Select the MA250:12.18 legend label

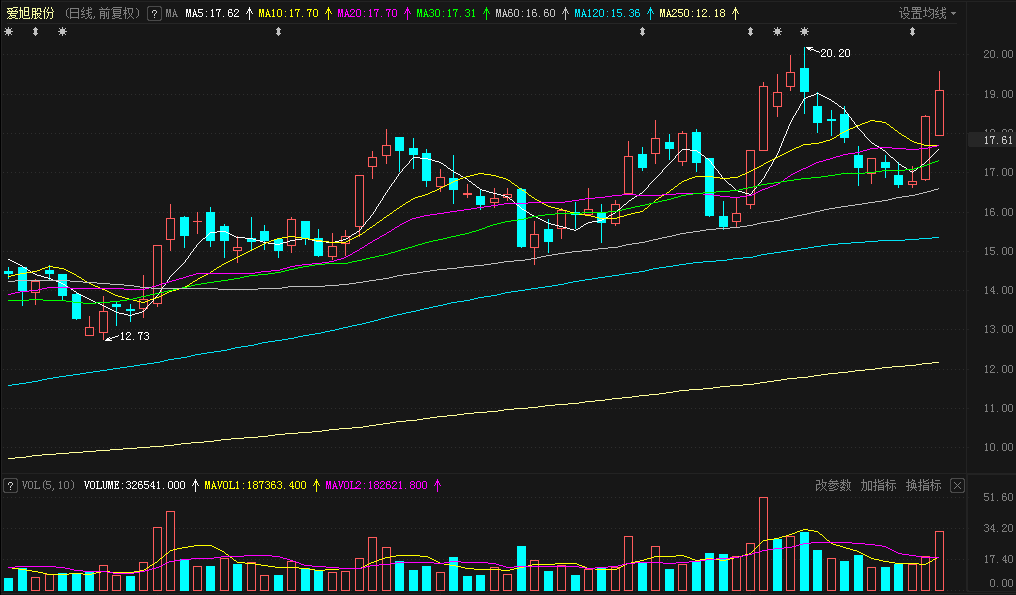pyautogui.click(x=692, y=14)
